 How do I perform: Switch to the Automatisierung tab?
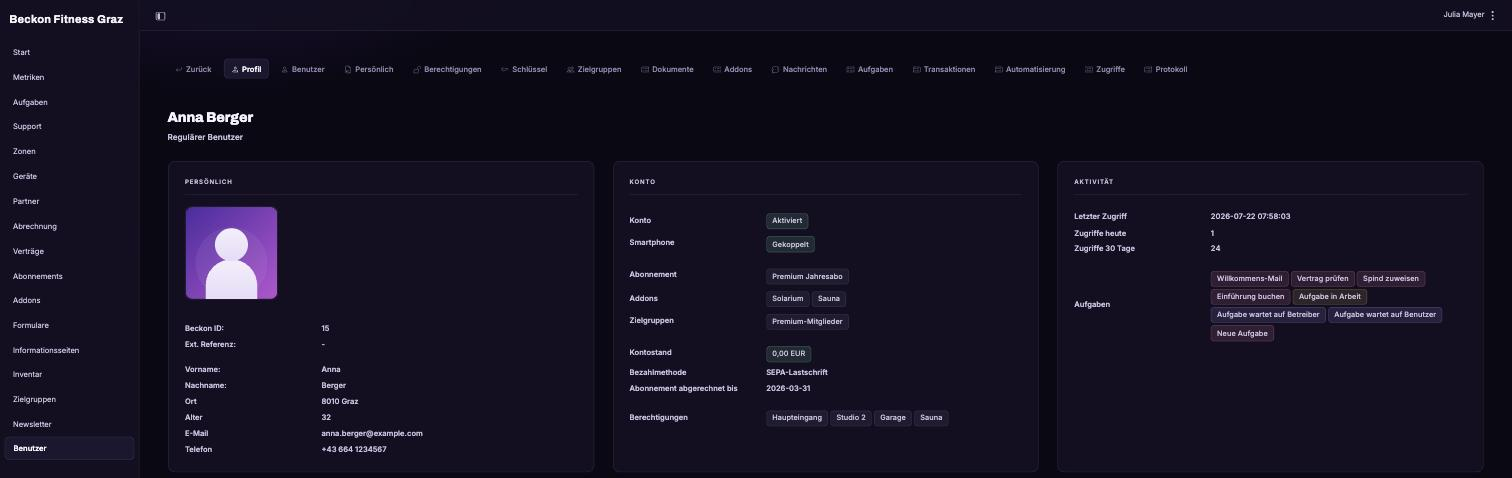(1030, 69)
